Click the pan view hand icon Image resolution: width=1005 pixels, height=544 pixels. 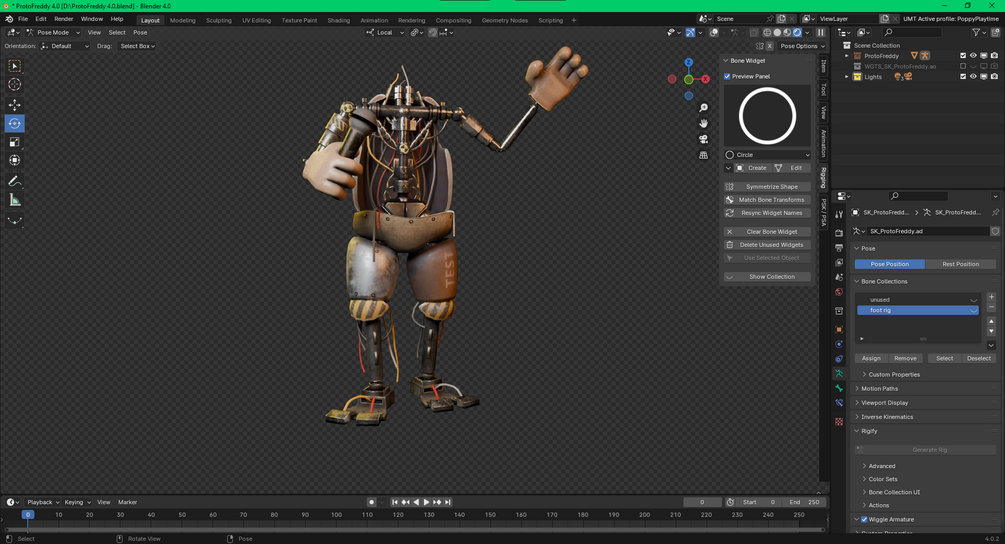(x=703, y=123)
